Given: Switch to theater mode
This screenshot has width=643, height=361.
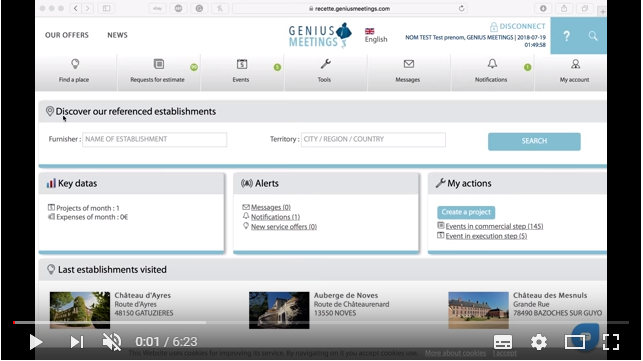Looking at the screenshot, I should pos(575,342).
